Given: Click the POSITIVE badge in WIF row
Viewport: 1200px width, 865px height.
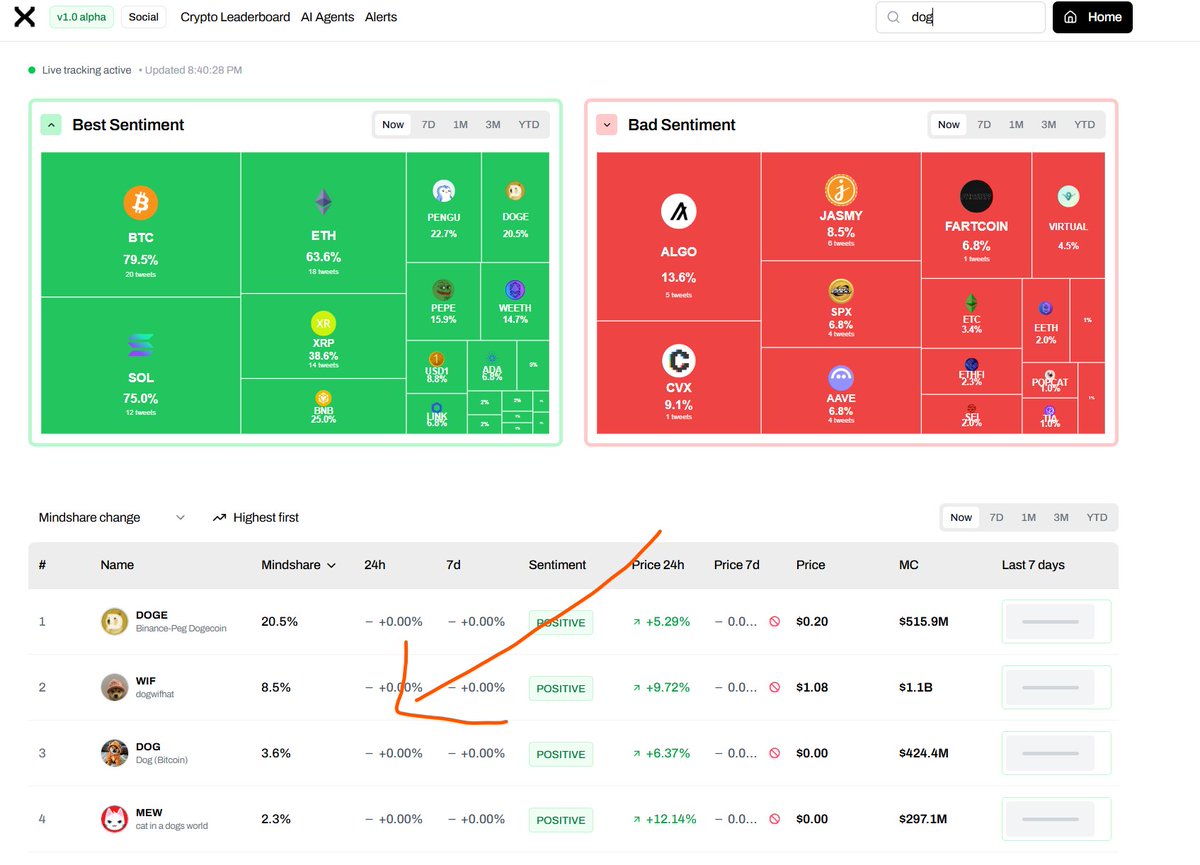Looking at the screenshot, I should click(x=560, y=688).
